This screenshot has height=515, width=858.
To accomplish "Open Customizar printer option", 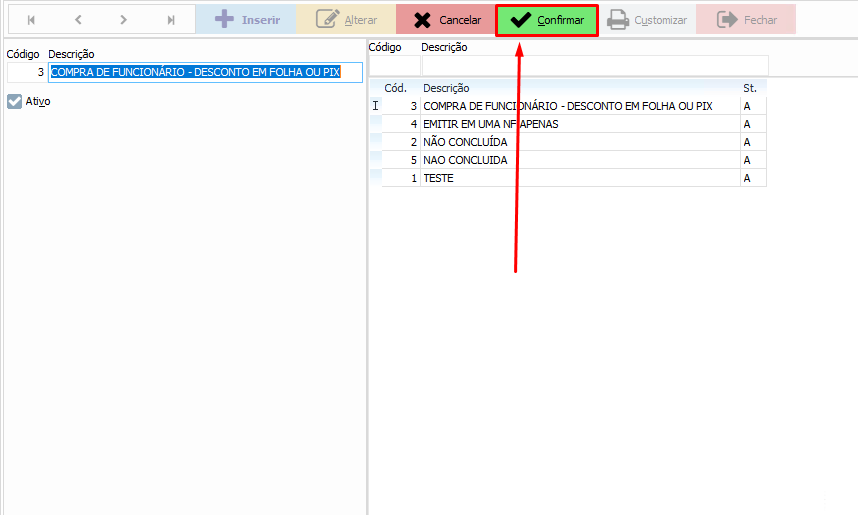I will click(x=648, y=20).
